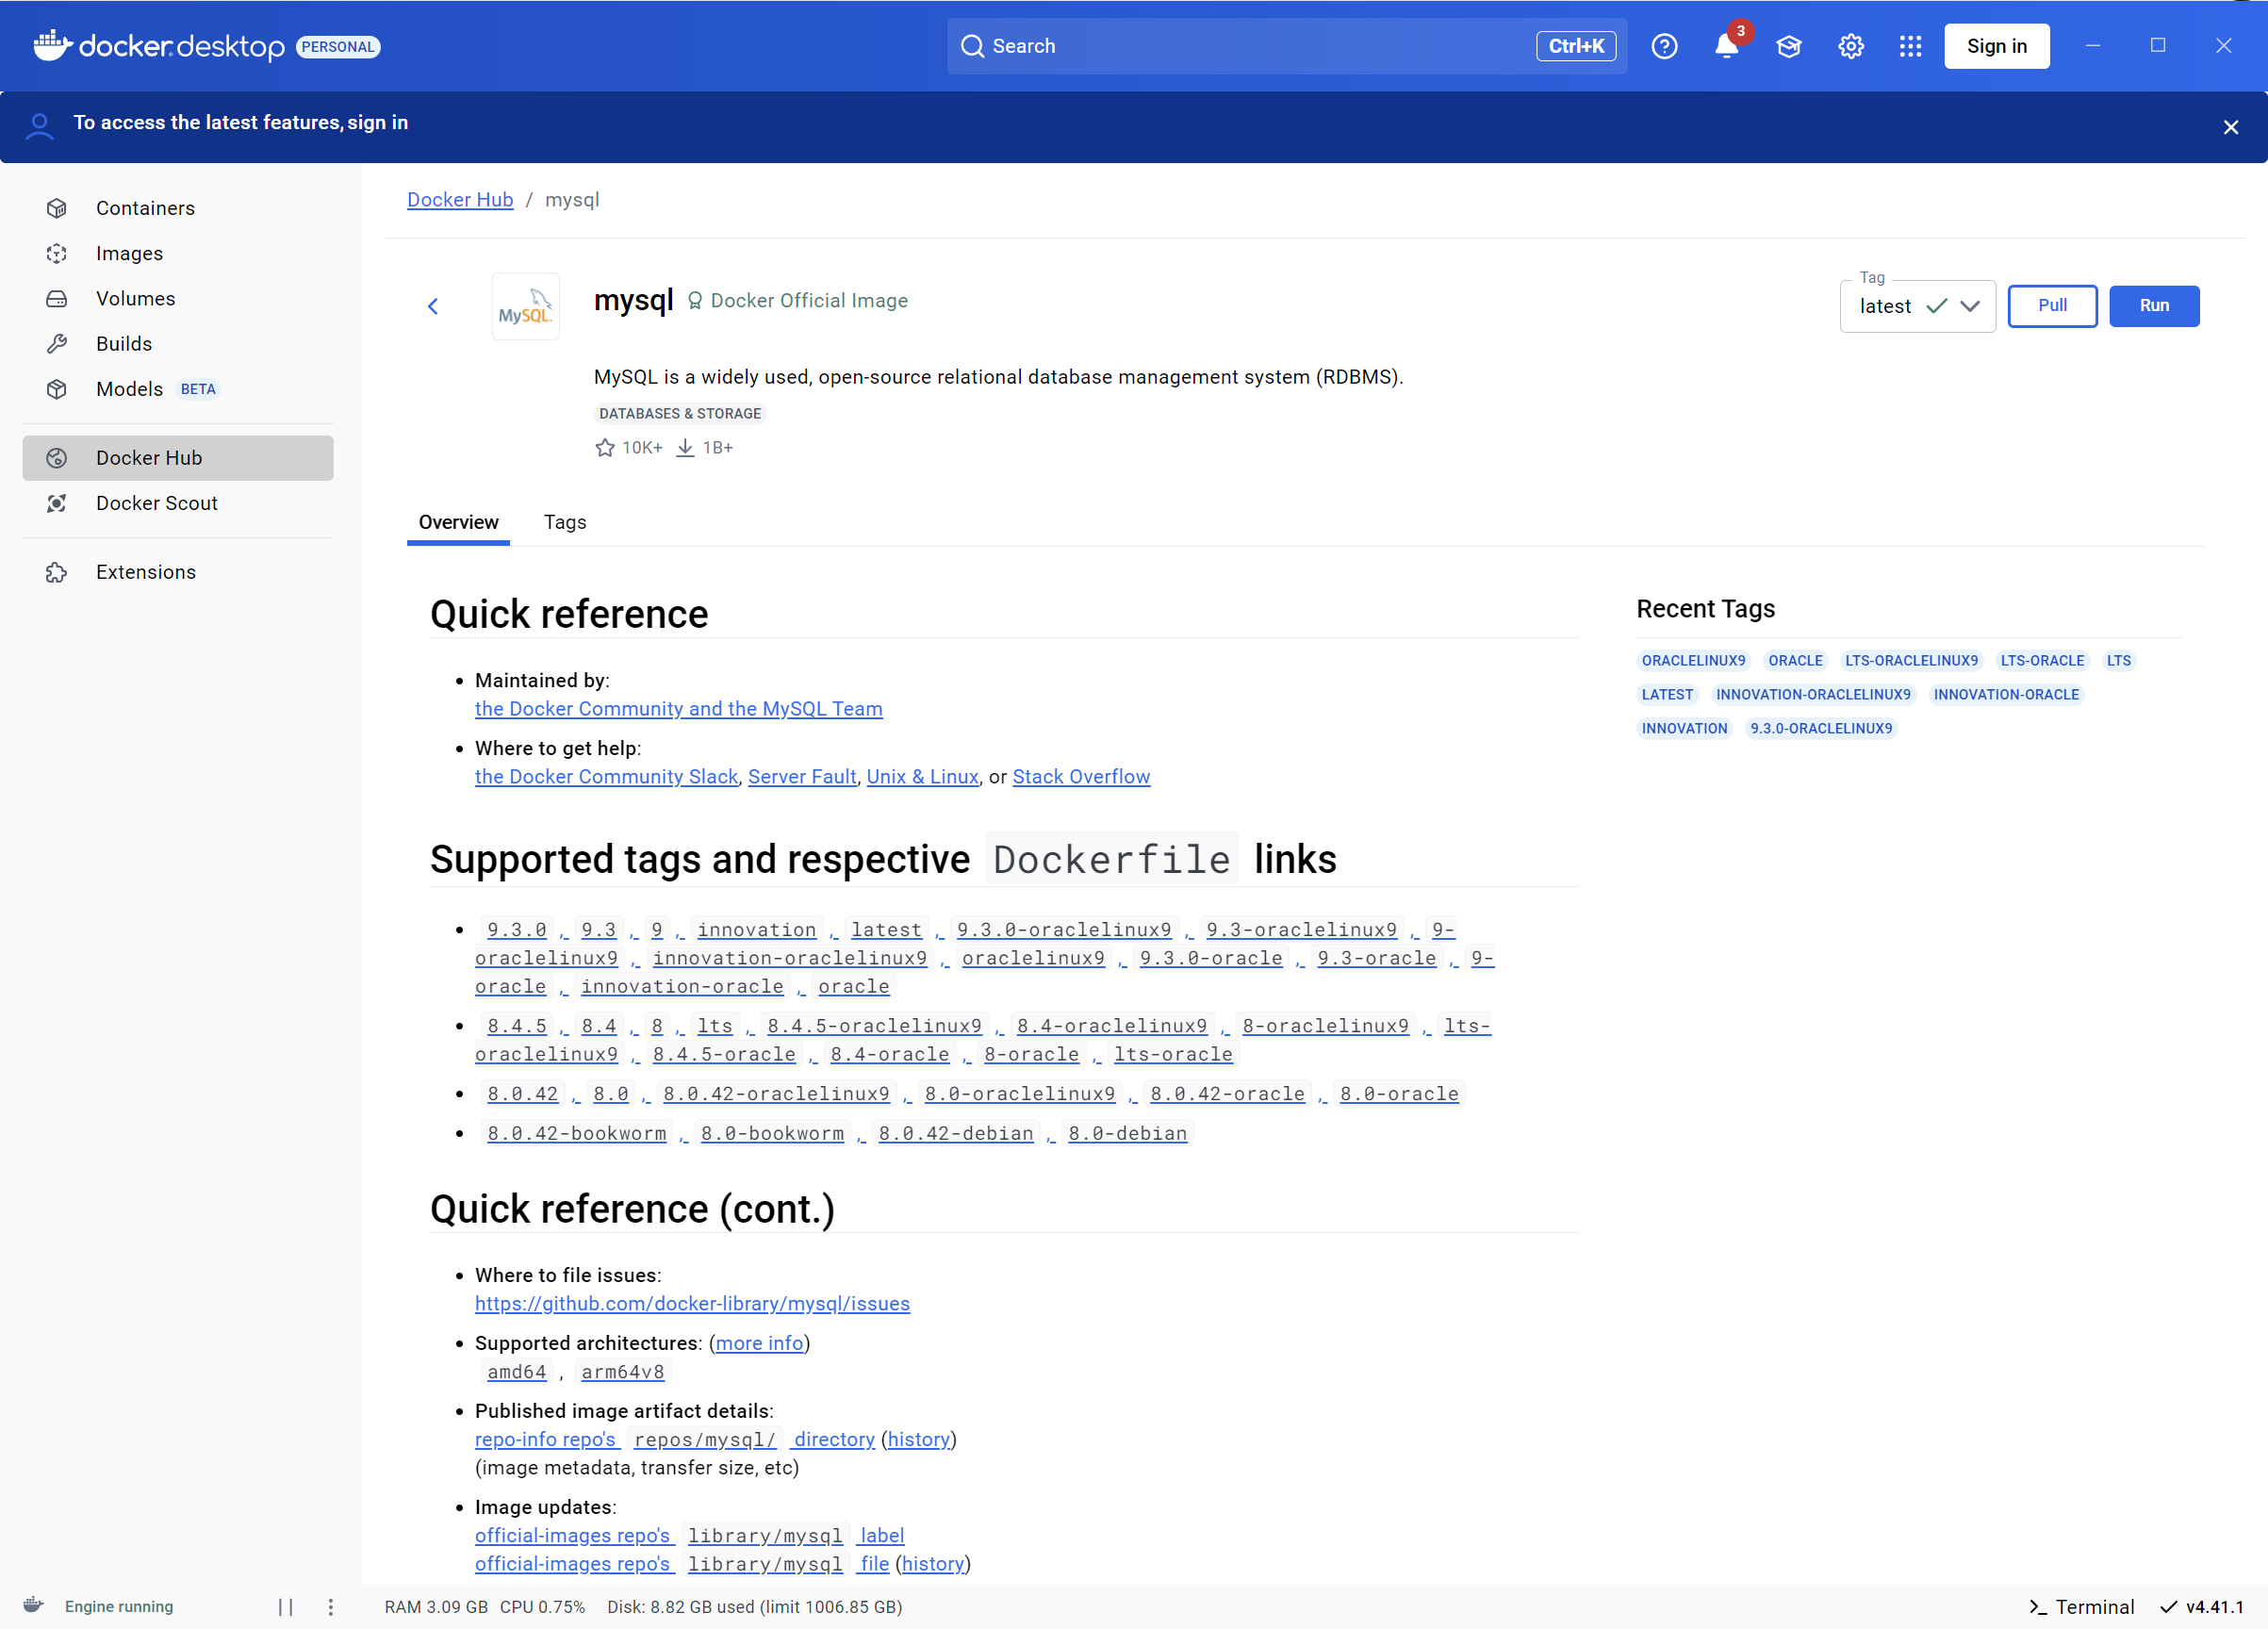Select the Overview tab
Viewport: 2268px width, 1629px height.
pyautogui.click(x=458, y=522)
